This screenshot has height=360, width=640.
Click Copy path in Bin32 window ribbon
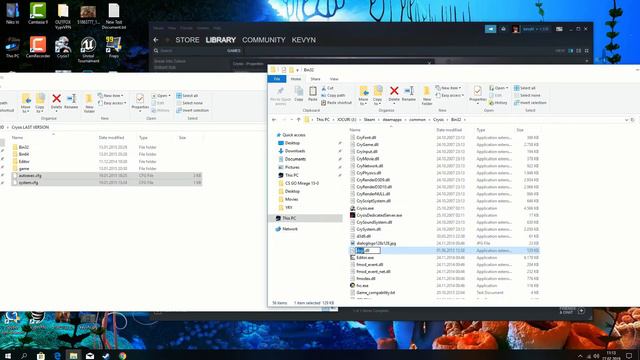[x=333, y=96]
